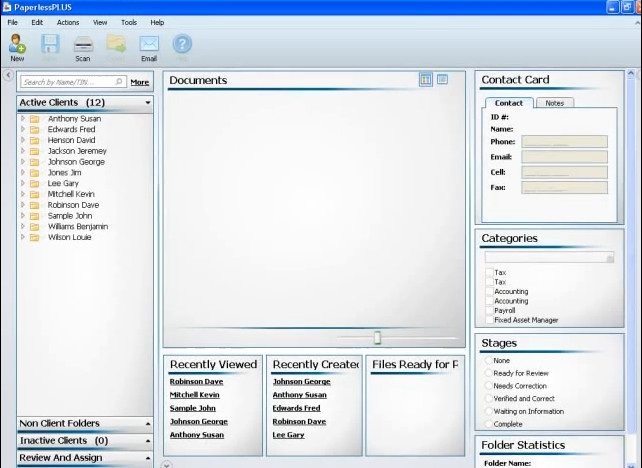Expand Wilson Louie tree node arrow
This screenshot has height=468, width=642.
click(x=23, y=237)
